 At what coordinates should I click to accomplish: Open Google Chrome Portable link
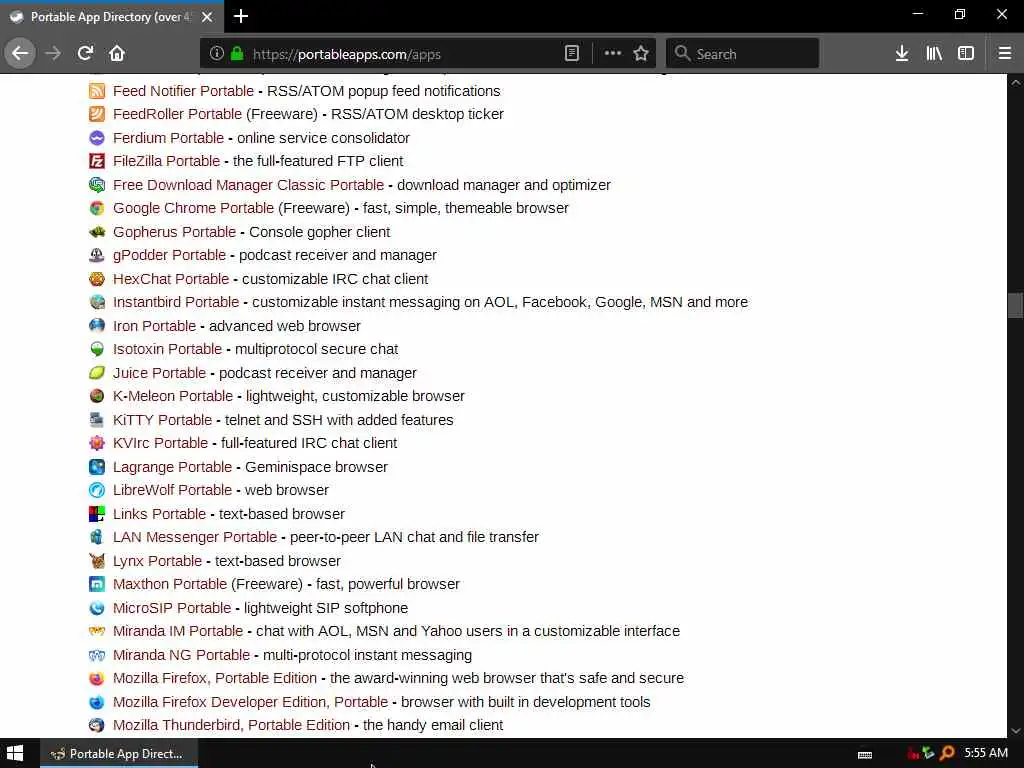[x=193, y=208]
